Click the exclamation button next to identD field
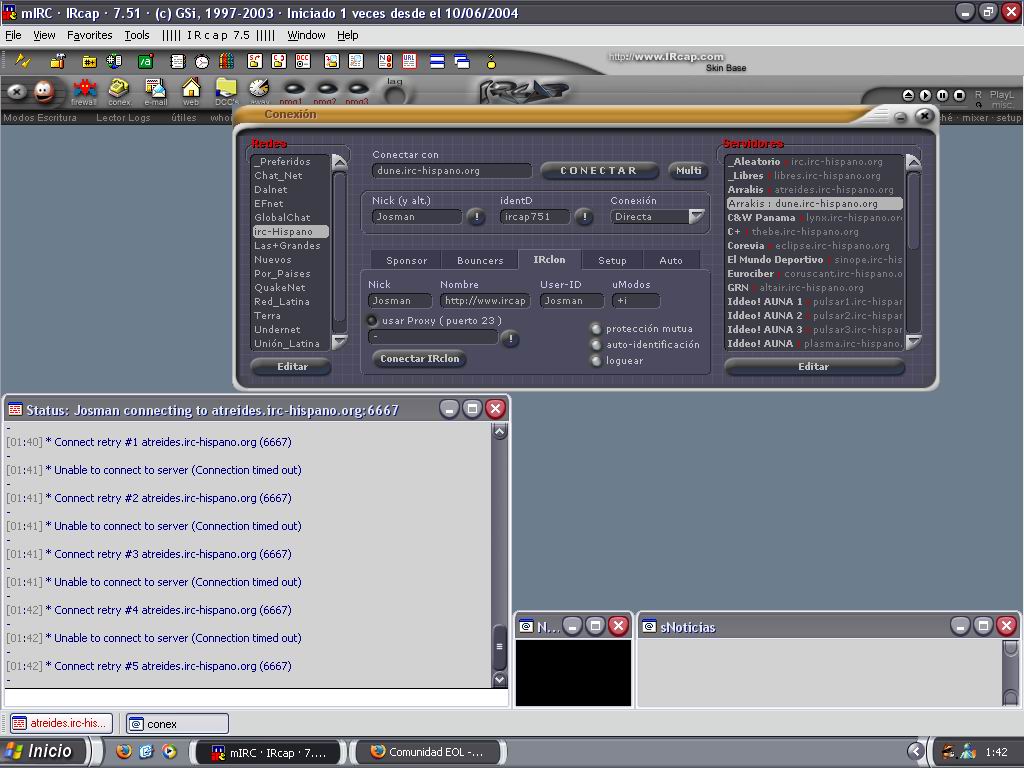The image size is (1024, 768). click(x=584, y=217)
